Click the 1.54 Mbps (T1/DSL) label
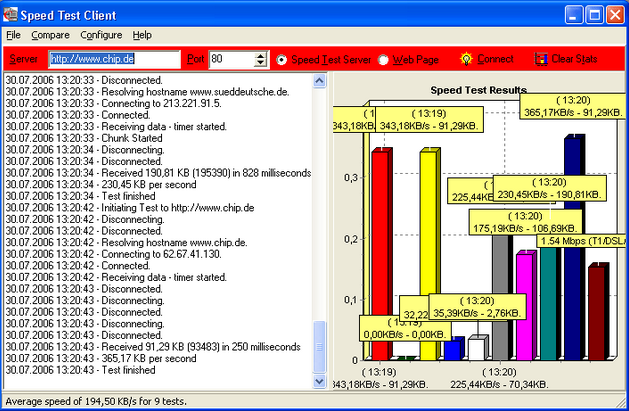 [x=582, y=241]
